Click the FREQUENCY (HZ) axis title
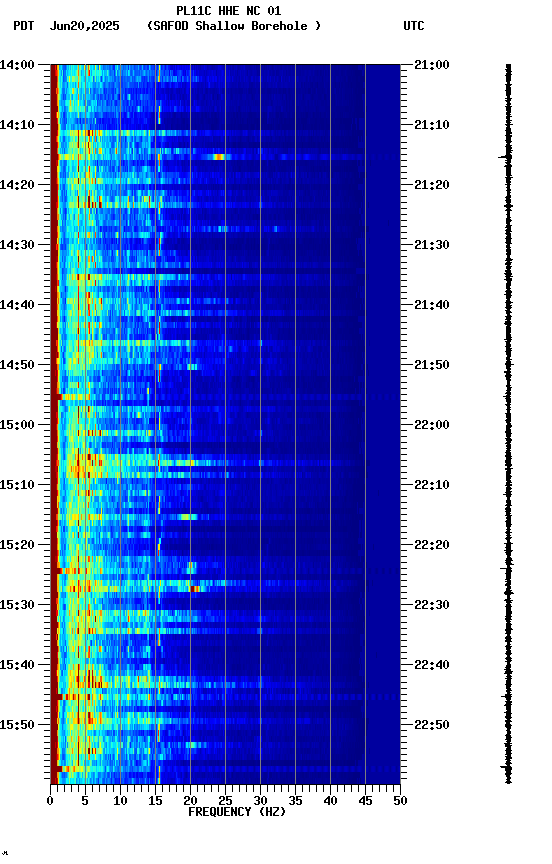 tap(237, 812)
